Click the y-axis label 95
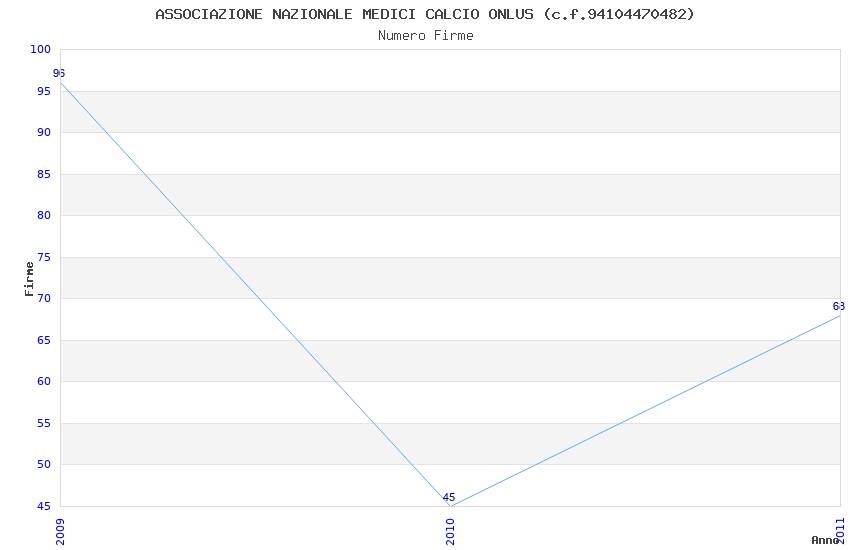 (44, 91)
